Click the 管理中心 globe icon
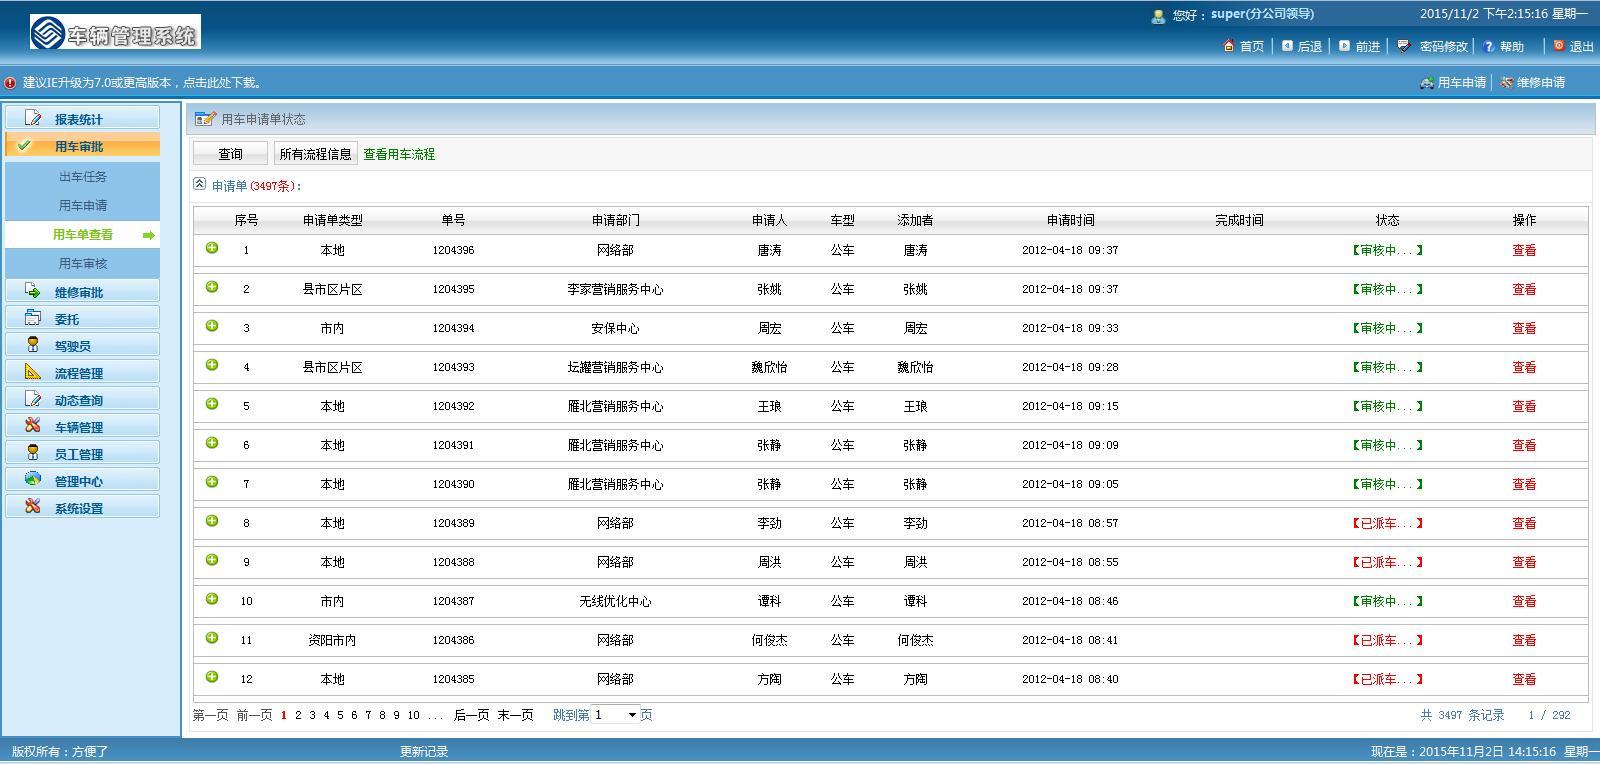Screen dimensions: 1600x764 [33, 480]
